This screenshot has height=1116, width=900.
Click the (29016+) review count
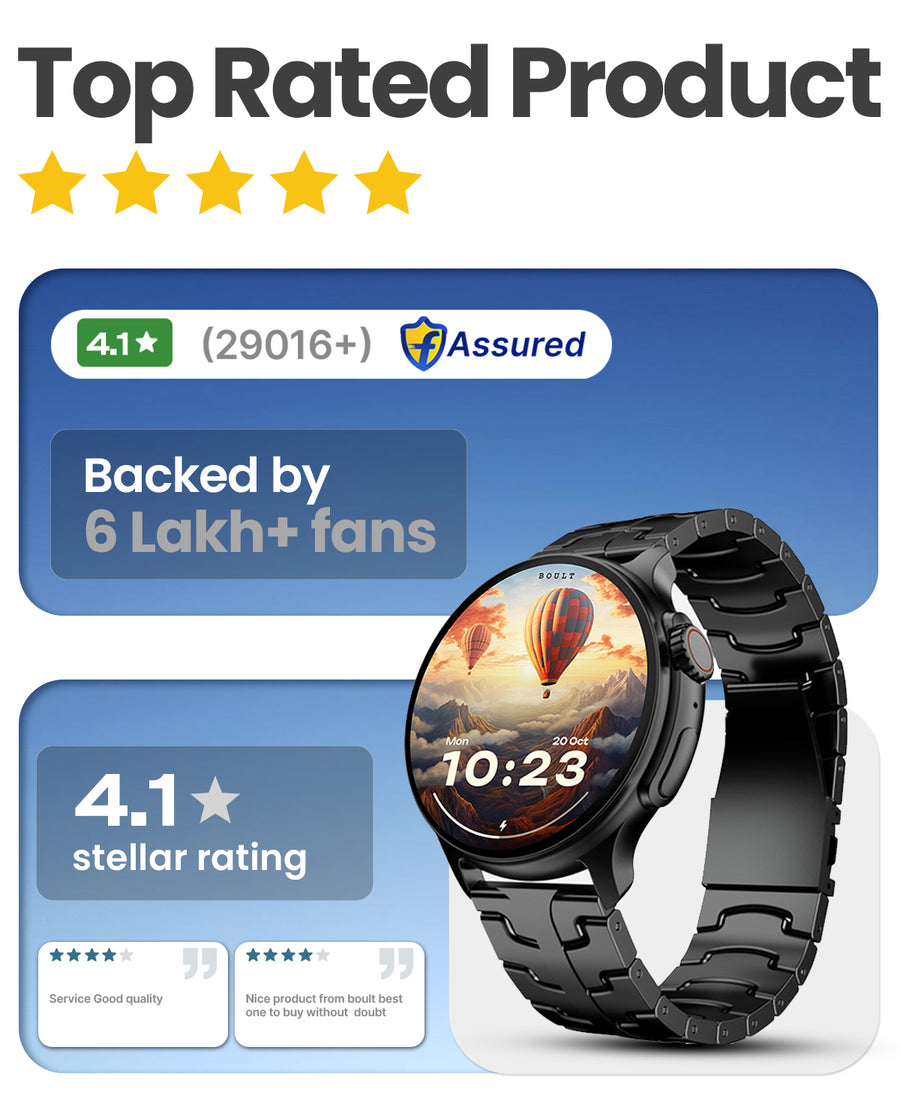pyautogui.click(x=286, y=344)
